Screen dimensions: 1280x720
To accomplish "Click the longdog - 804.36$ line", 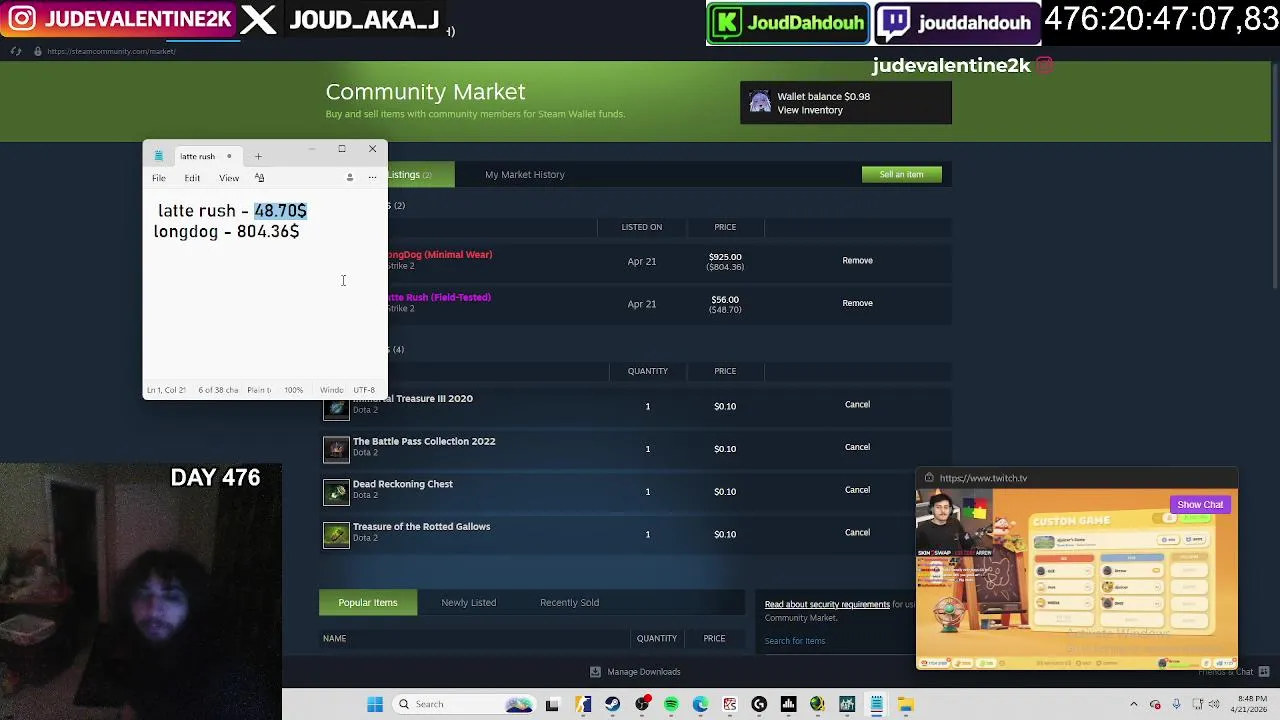I will (226, 232).
